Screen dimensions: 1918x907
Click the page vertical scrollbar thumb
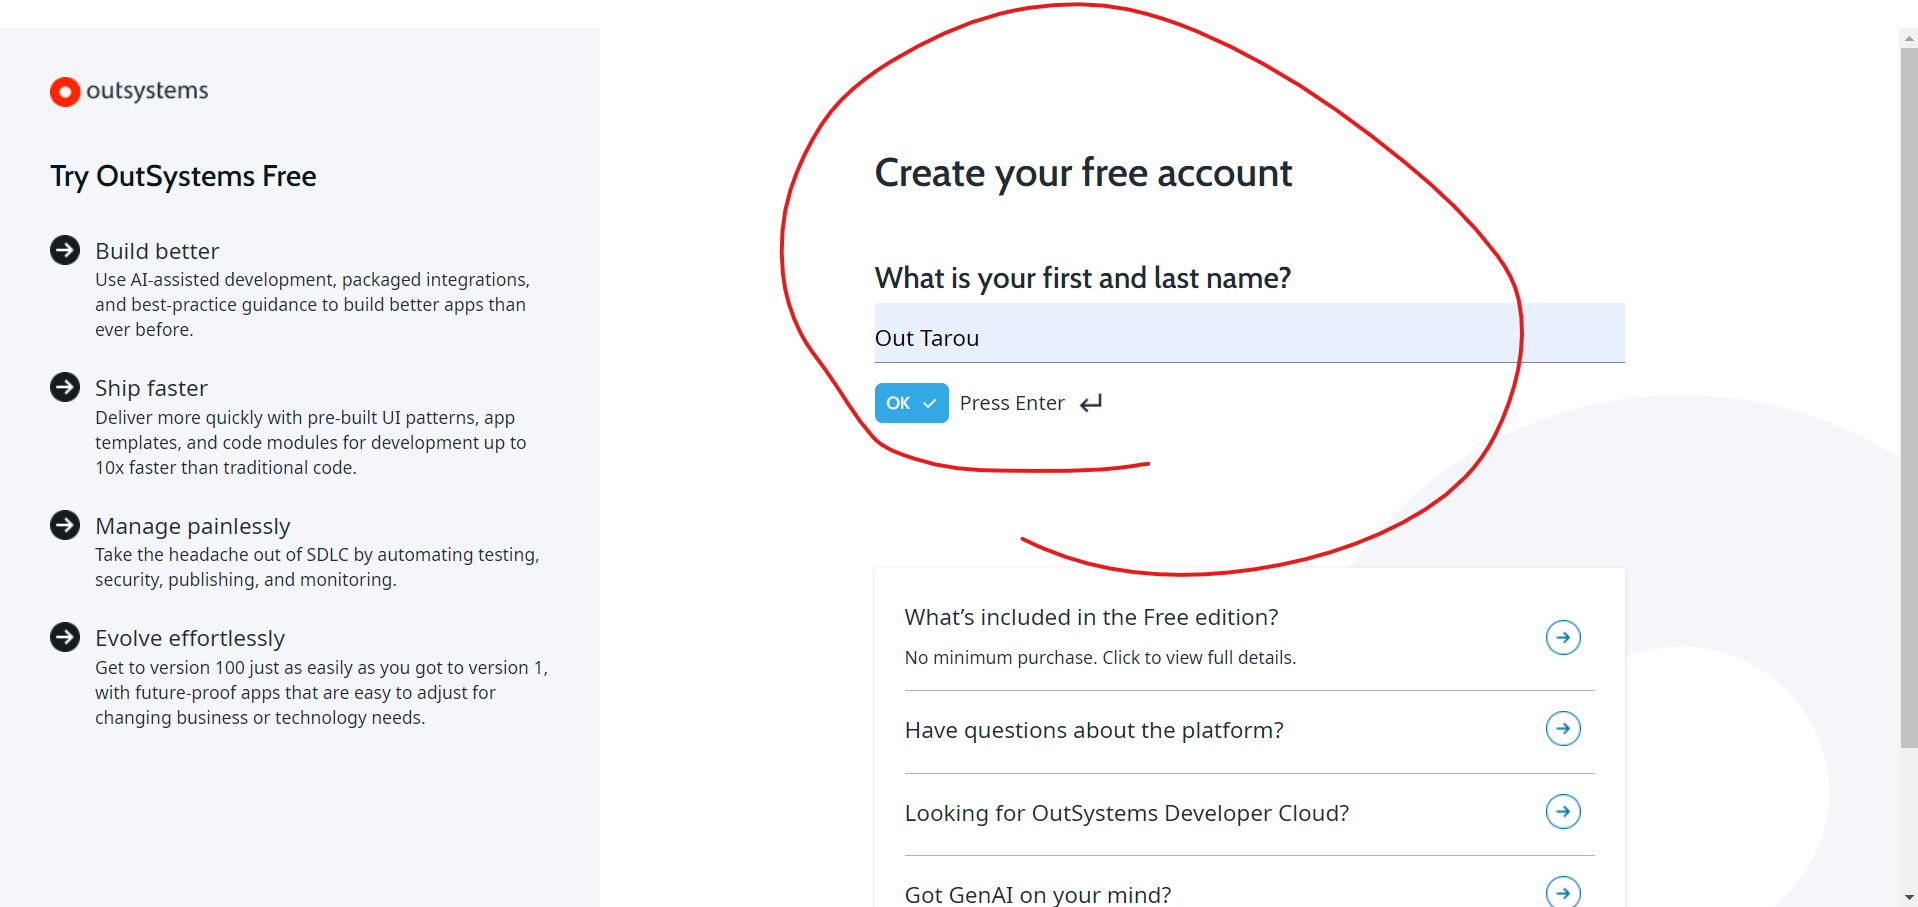tap(1909, 398)
